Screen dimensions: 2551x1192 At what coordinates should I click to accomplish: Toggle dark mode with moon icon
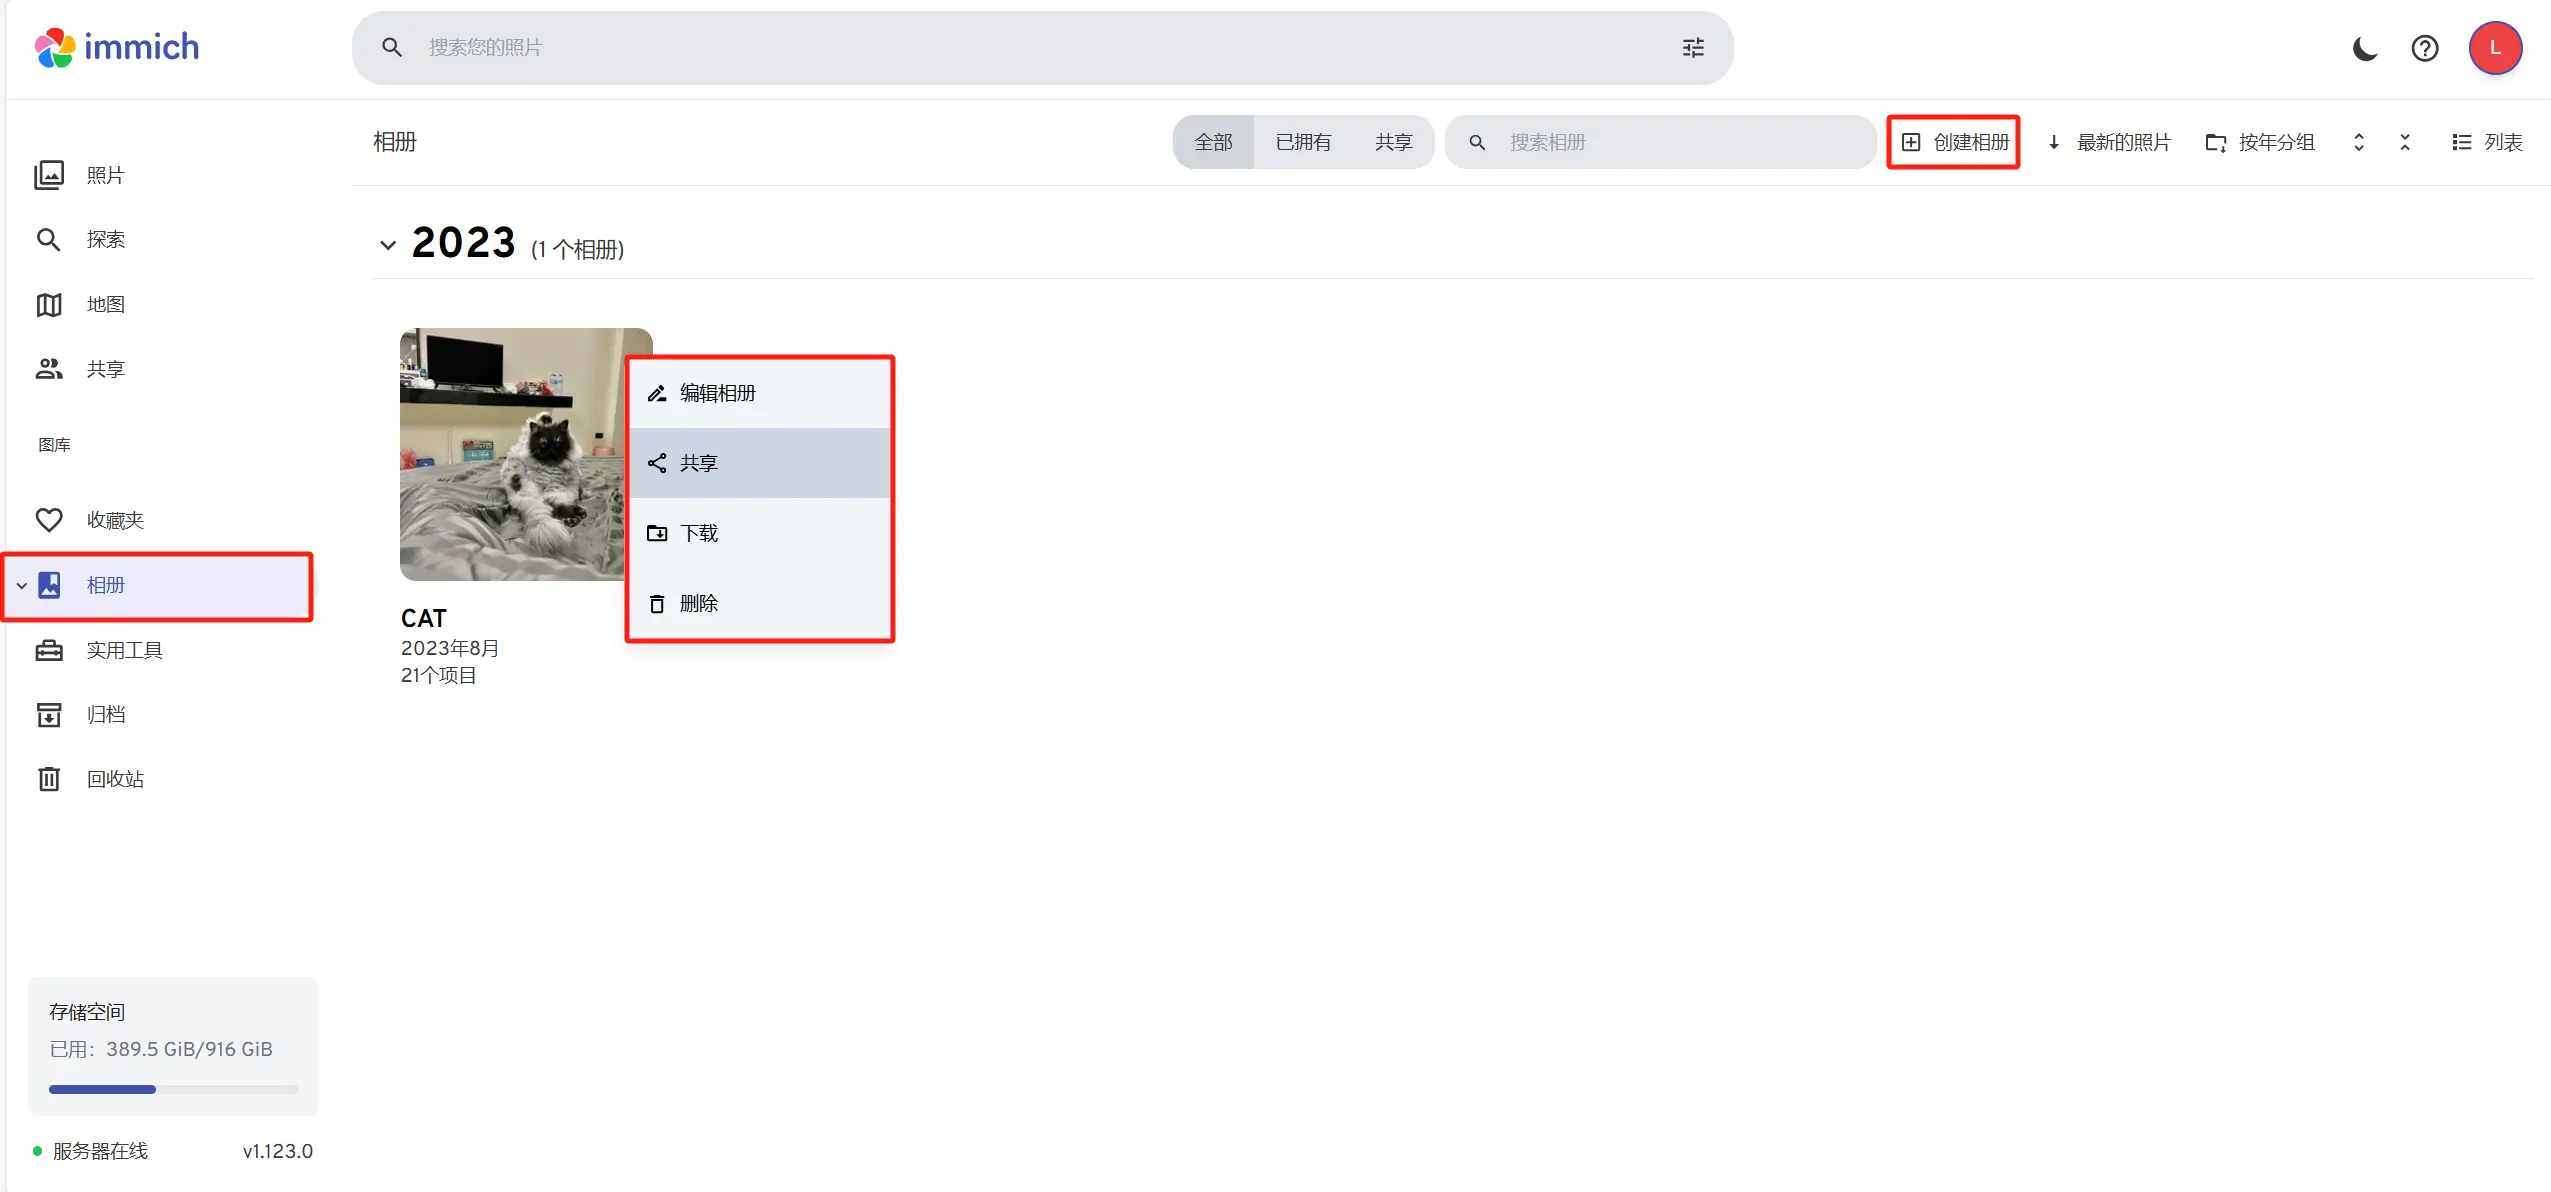tap(2364, 48)
